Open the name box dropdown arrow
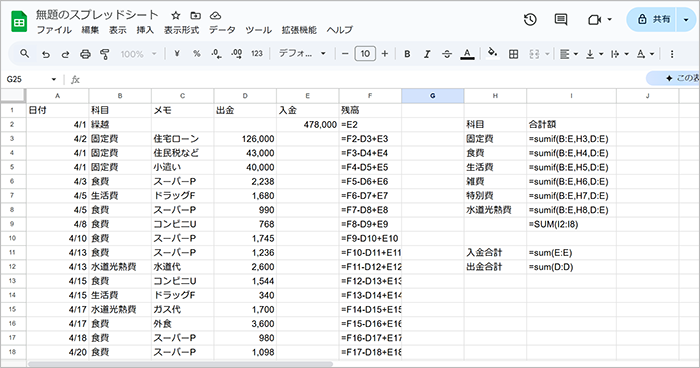The height and width of the screenshot is (368, 700). (54, 79)
